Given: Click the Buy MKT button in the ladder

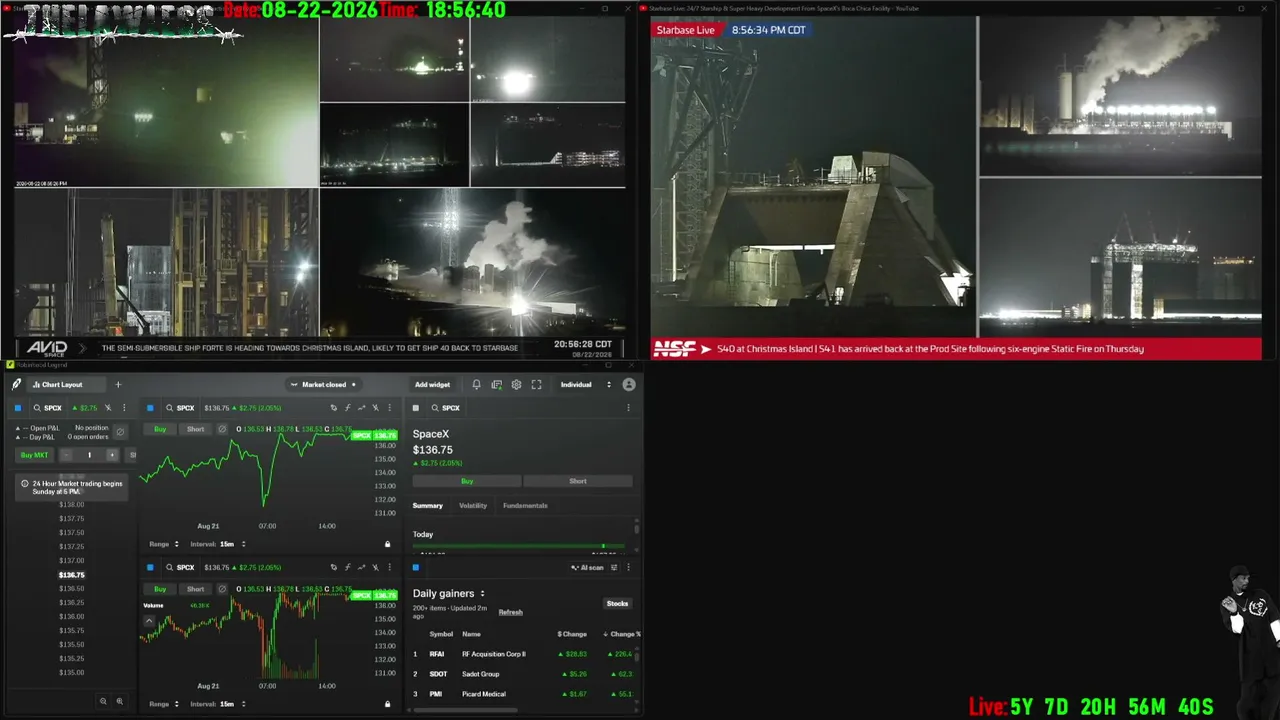Looking at the screenshot, I should tap(34, 455).
